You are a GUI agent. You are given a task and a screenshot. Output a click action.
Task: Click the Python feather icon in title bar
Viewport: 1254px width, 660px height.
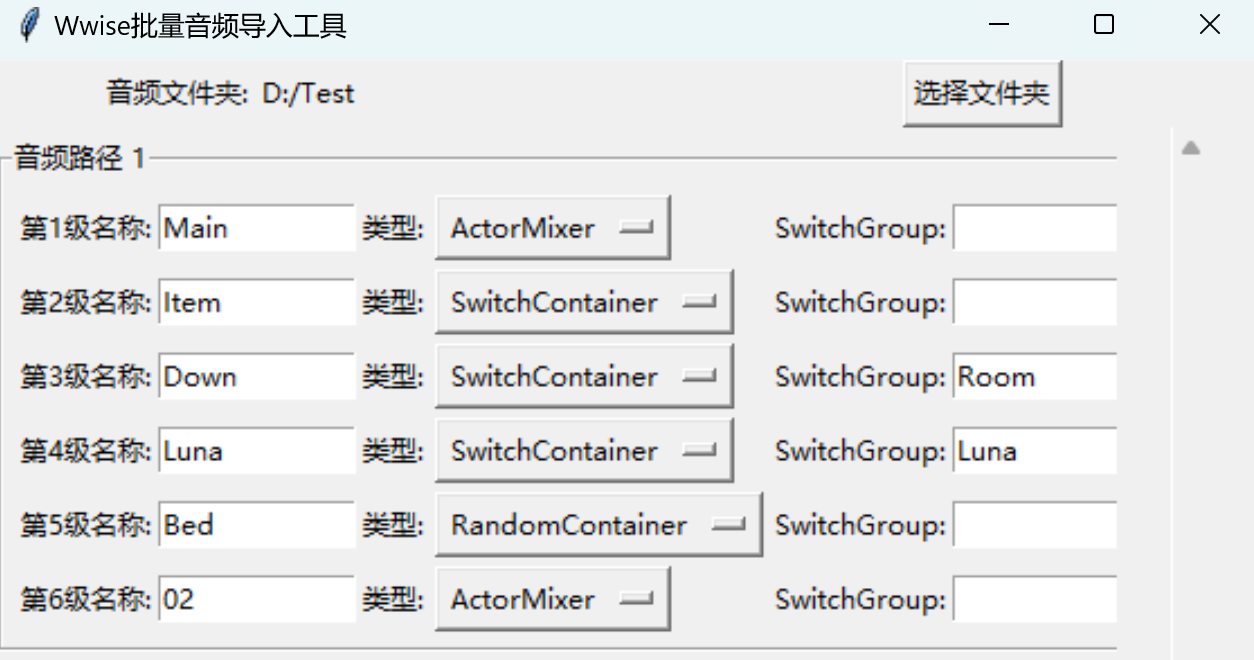[30, 24]
